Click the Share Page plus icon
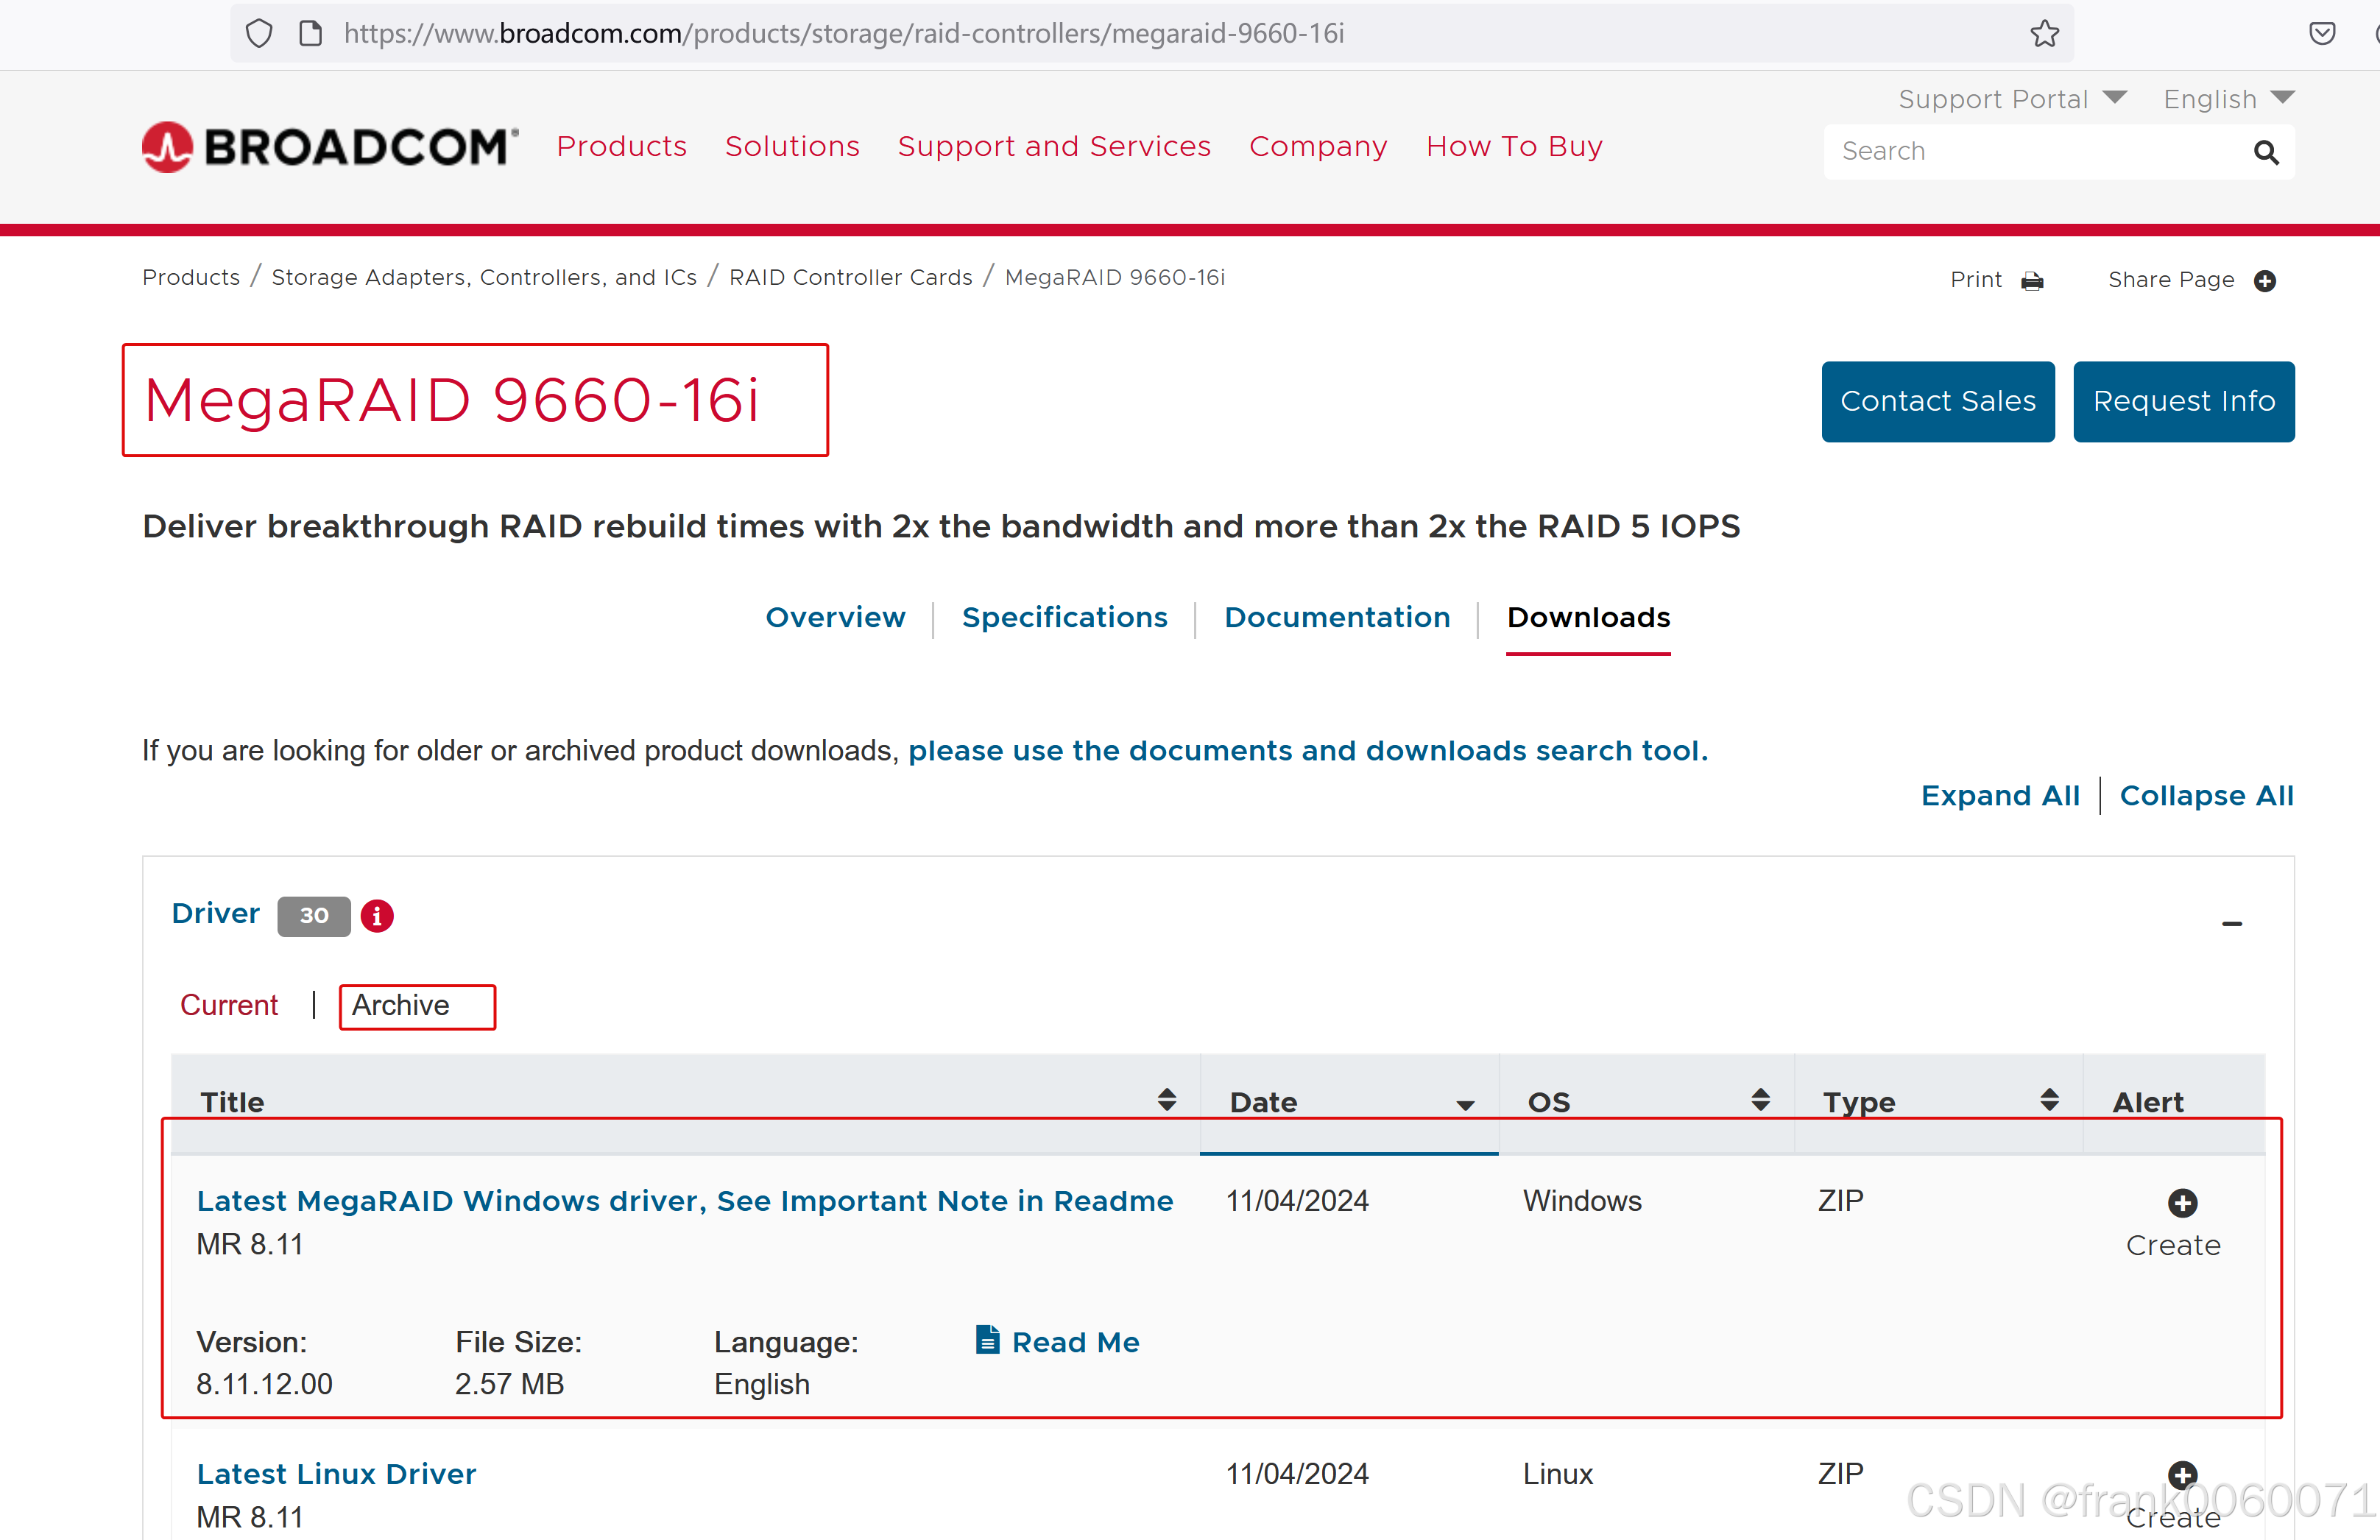 2265,281
